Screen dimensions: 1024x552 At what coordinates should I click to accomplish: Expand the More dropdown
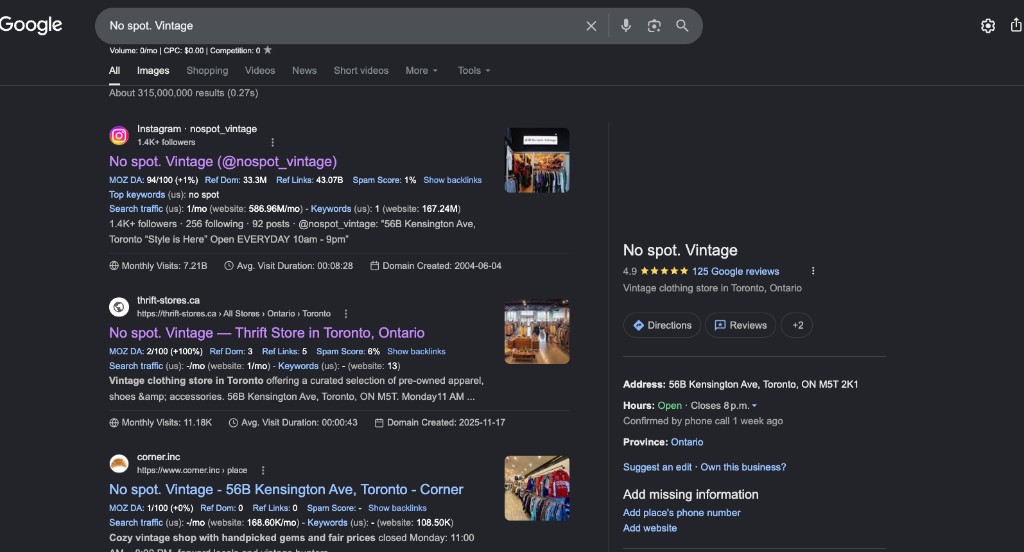(421, 71)
